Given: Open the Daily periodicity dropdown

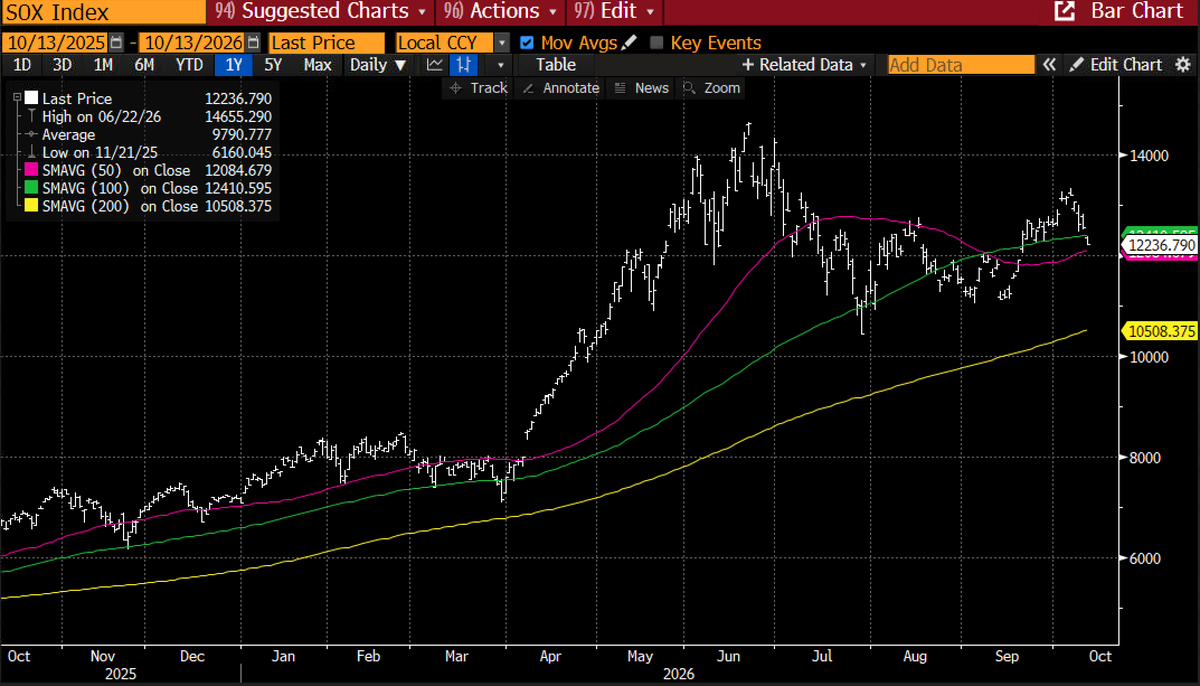Looking at the screenshot, I should pyautogui.click(x=378, y=65).
